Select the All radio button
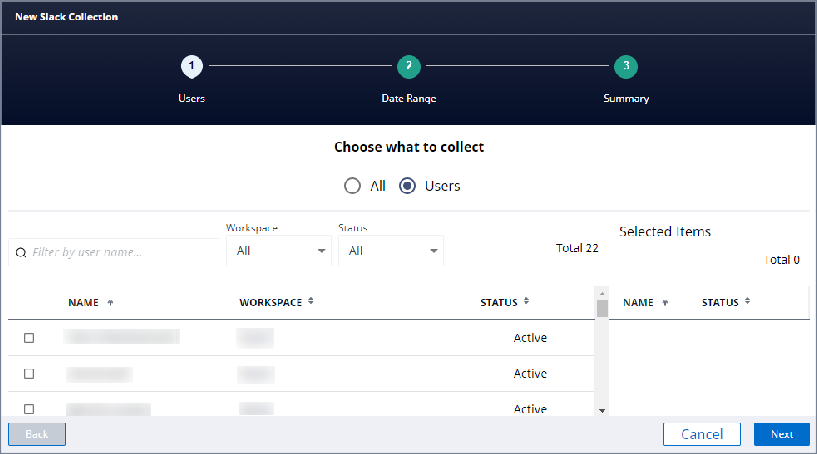Image resolution: width=817 pixels, height=454 pixels. (x=352, y=186)
